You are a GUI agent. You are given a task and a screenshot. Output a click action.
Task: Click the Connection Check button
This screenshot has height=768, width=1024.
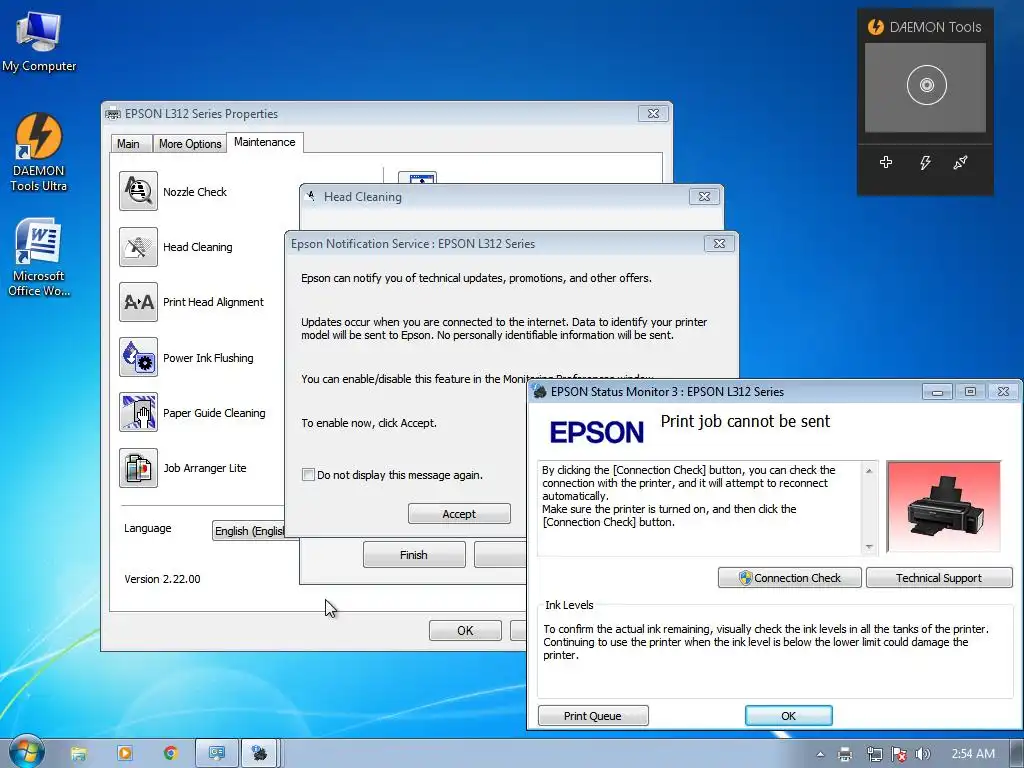(x=790, y=578)
